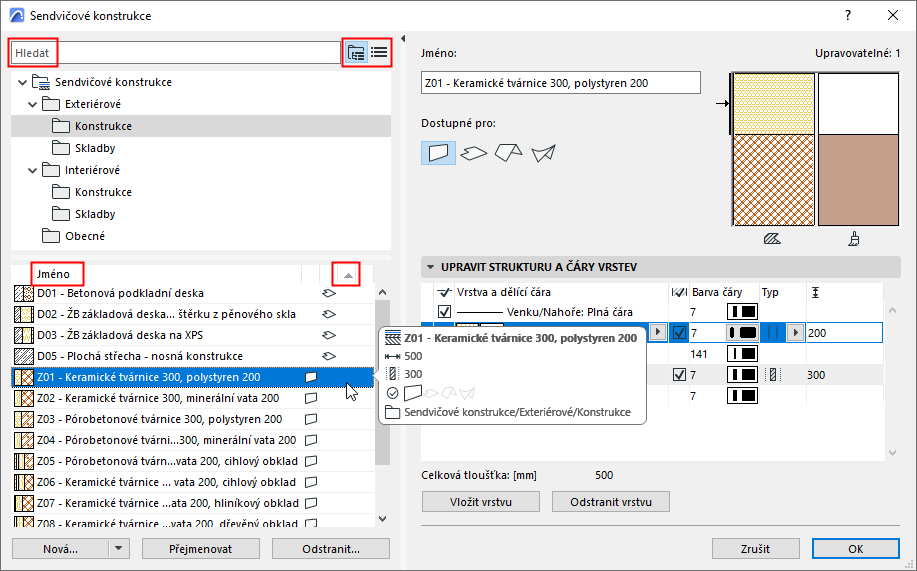This screenshot has height=571, width=917.
Task: Click sort arrow in list header
Action: (348, 275)
